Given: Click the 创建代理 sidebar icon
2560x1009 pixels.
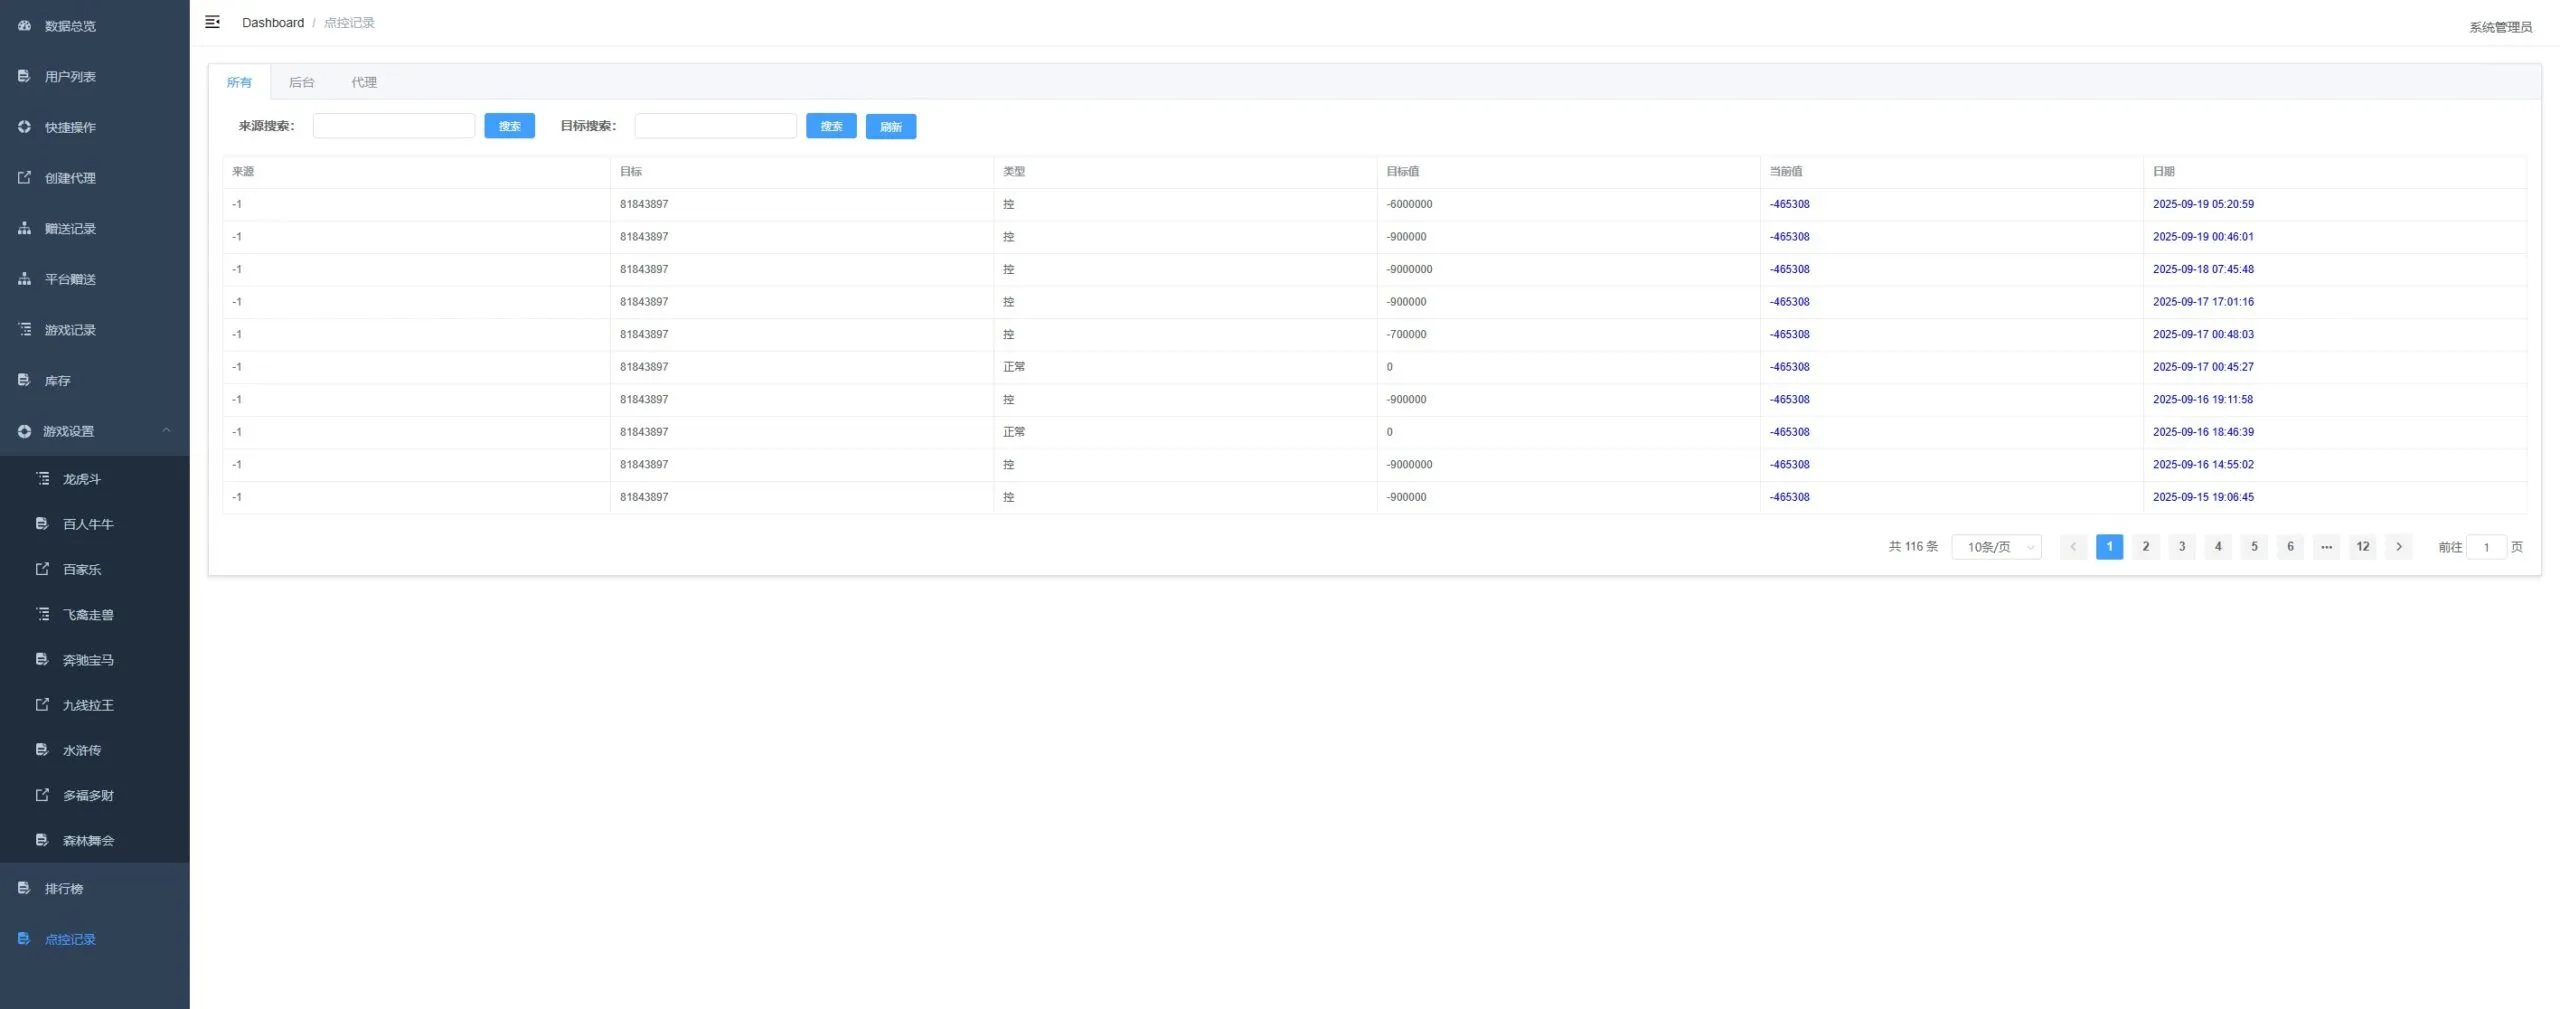Looking at the screenshot, I should pyautogui.click(x=24, y=178).
